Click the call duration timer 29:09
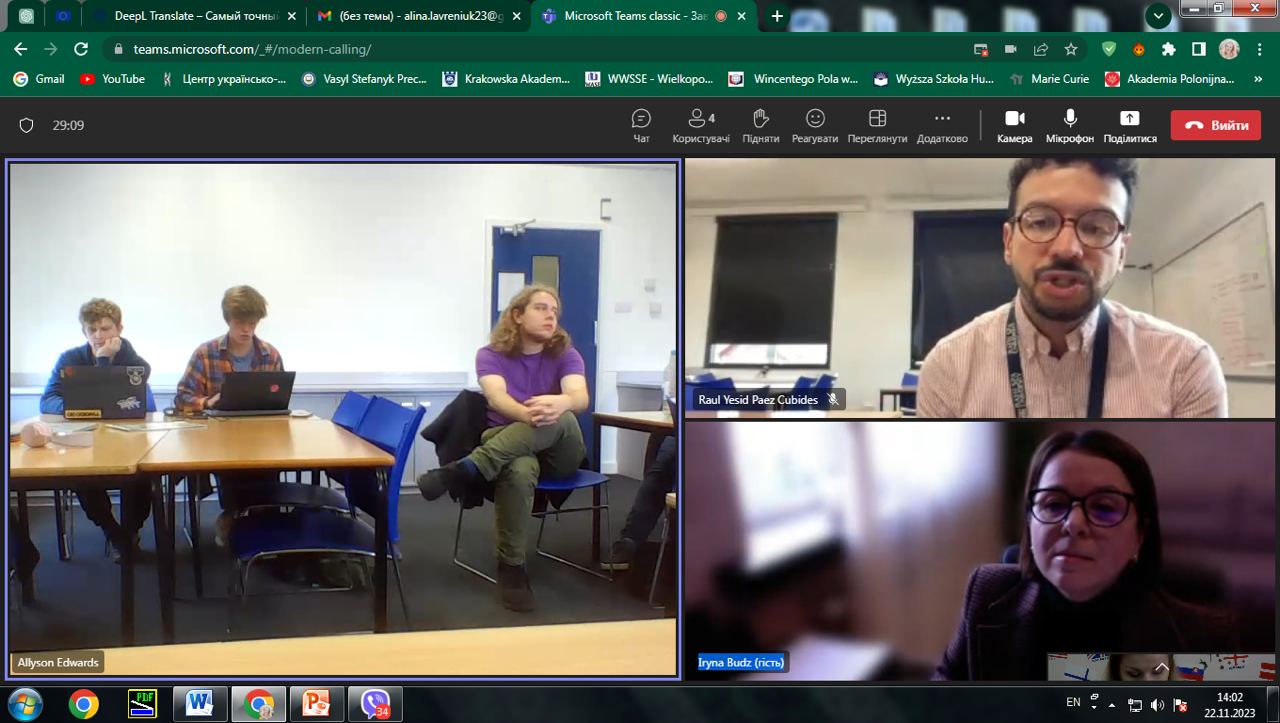Image resolution: width=1280 pixels, height=723 pixels. 68,125
